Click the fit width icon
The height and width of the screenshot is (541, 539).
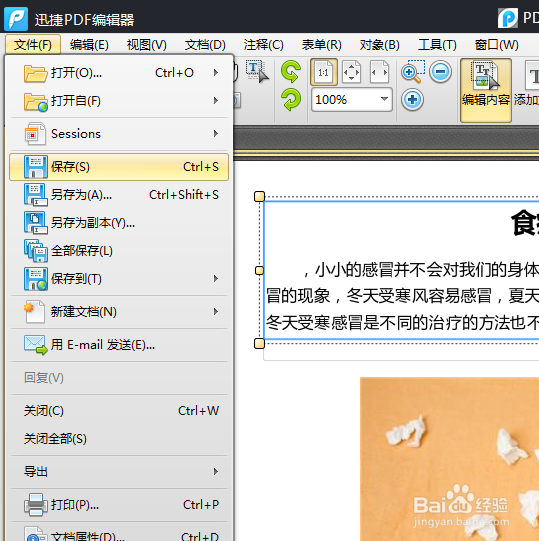(x=379, y=72)
